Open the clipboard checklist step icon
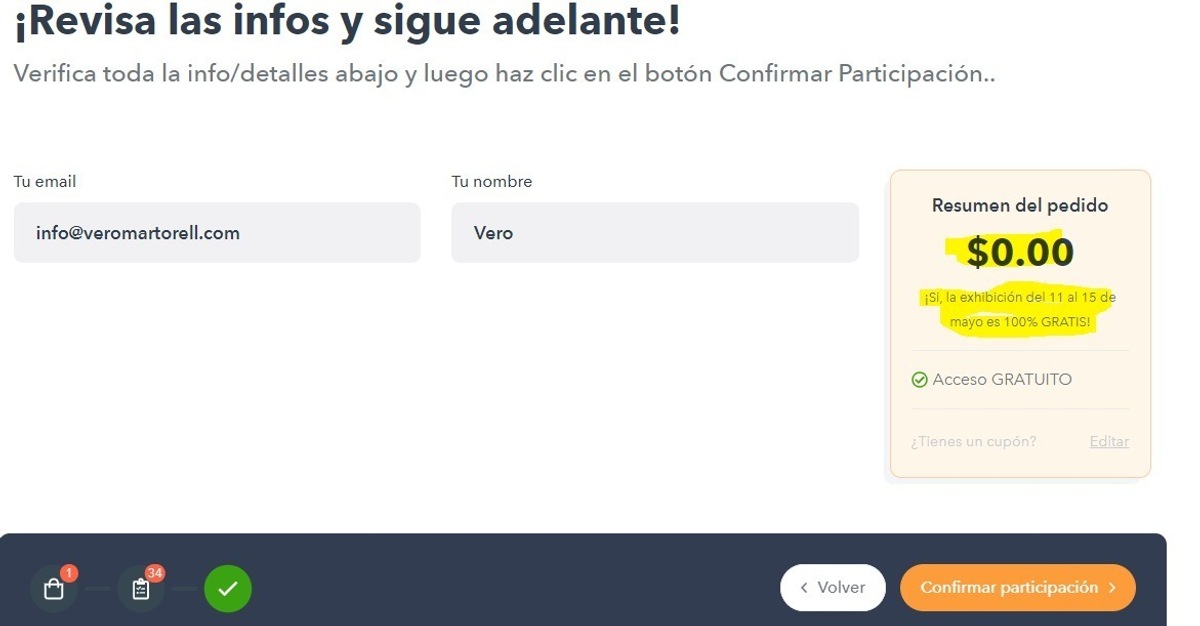This screenshot has height=626, width=1200. click(x=141, y=589)
